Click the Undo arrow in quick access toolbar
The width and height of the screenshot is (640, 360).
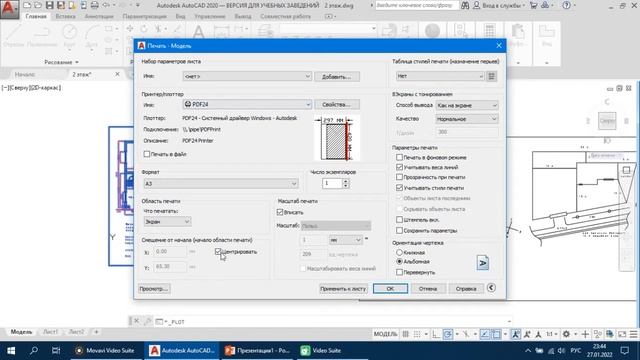(106, 5)
